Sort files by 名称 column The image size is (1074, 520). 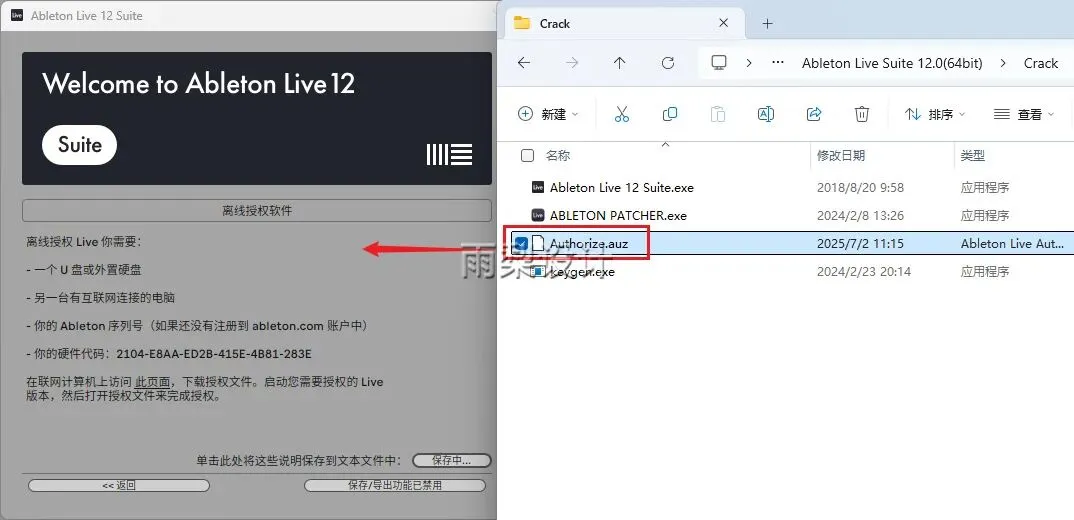click(558, 156)
